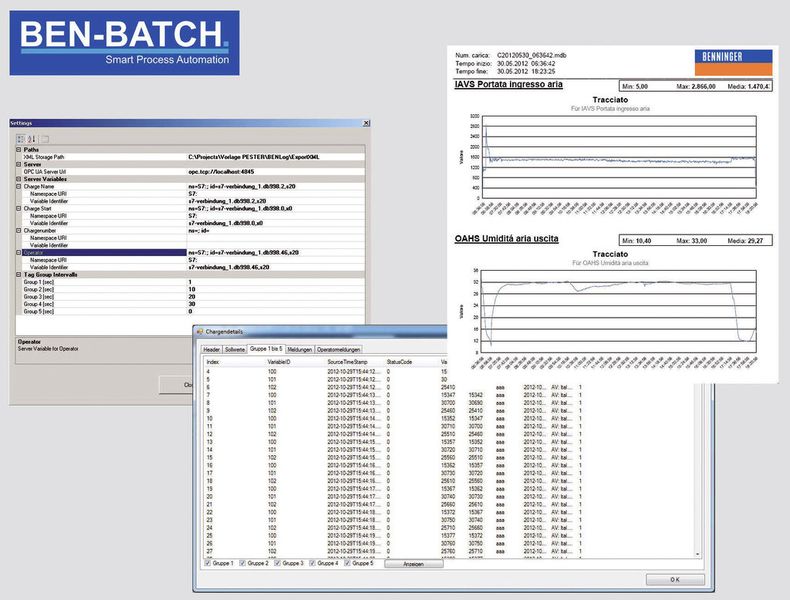Image resolution: width=790 pixels, height=600 pixels.
Task: Collapse the Tag Group Intervalls category
Action: tap(19, 275)
